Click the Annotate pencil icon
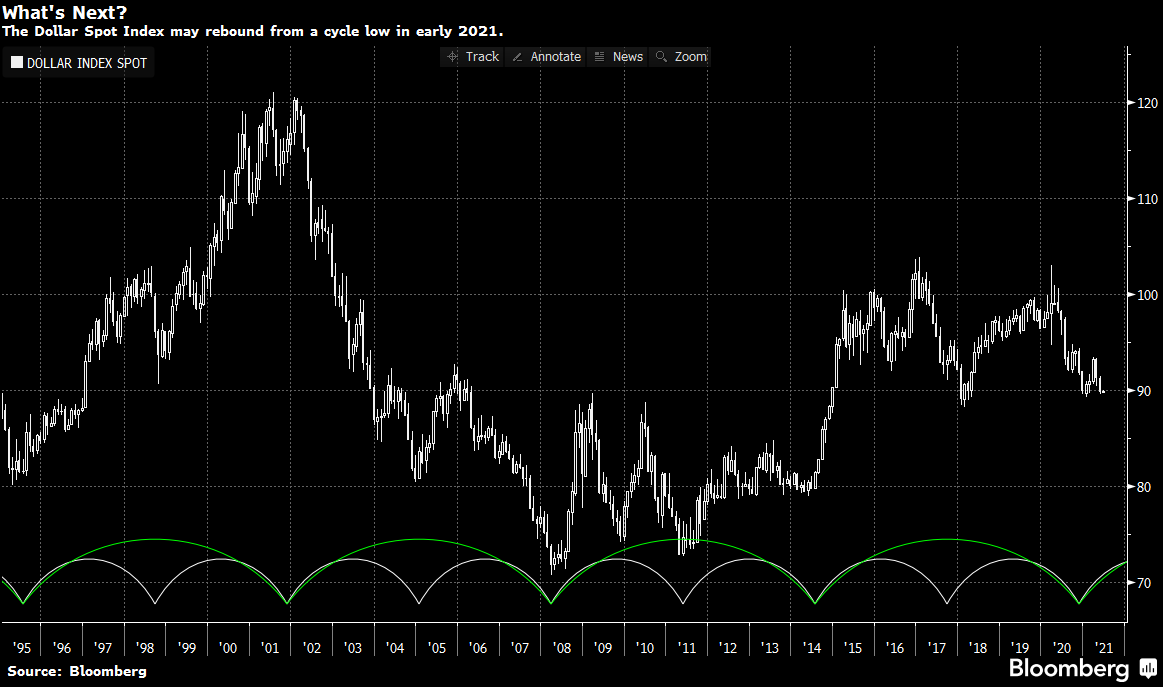1163x687 pixels. 518,56
